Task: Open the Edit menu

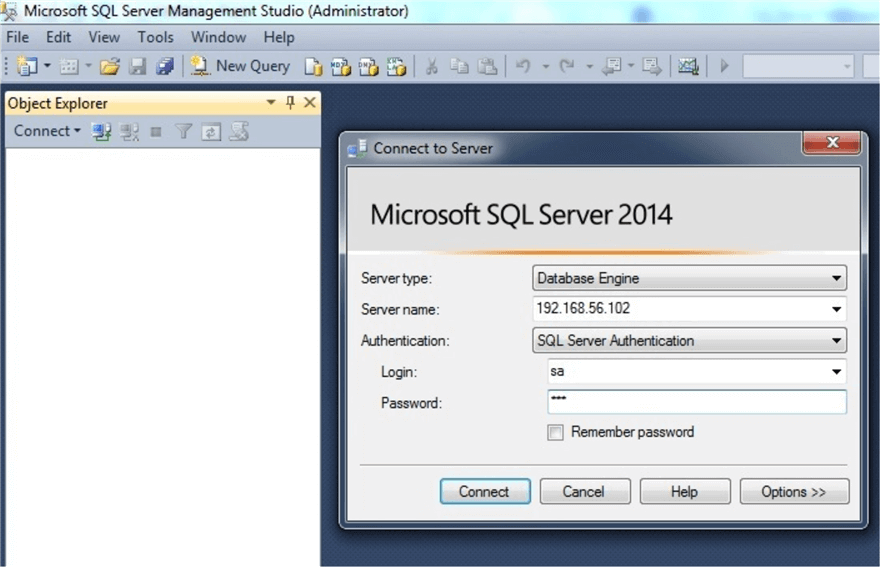Action: click(x=58, y=37)
